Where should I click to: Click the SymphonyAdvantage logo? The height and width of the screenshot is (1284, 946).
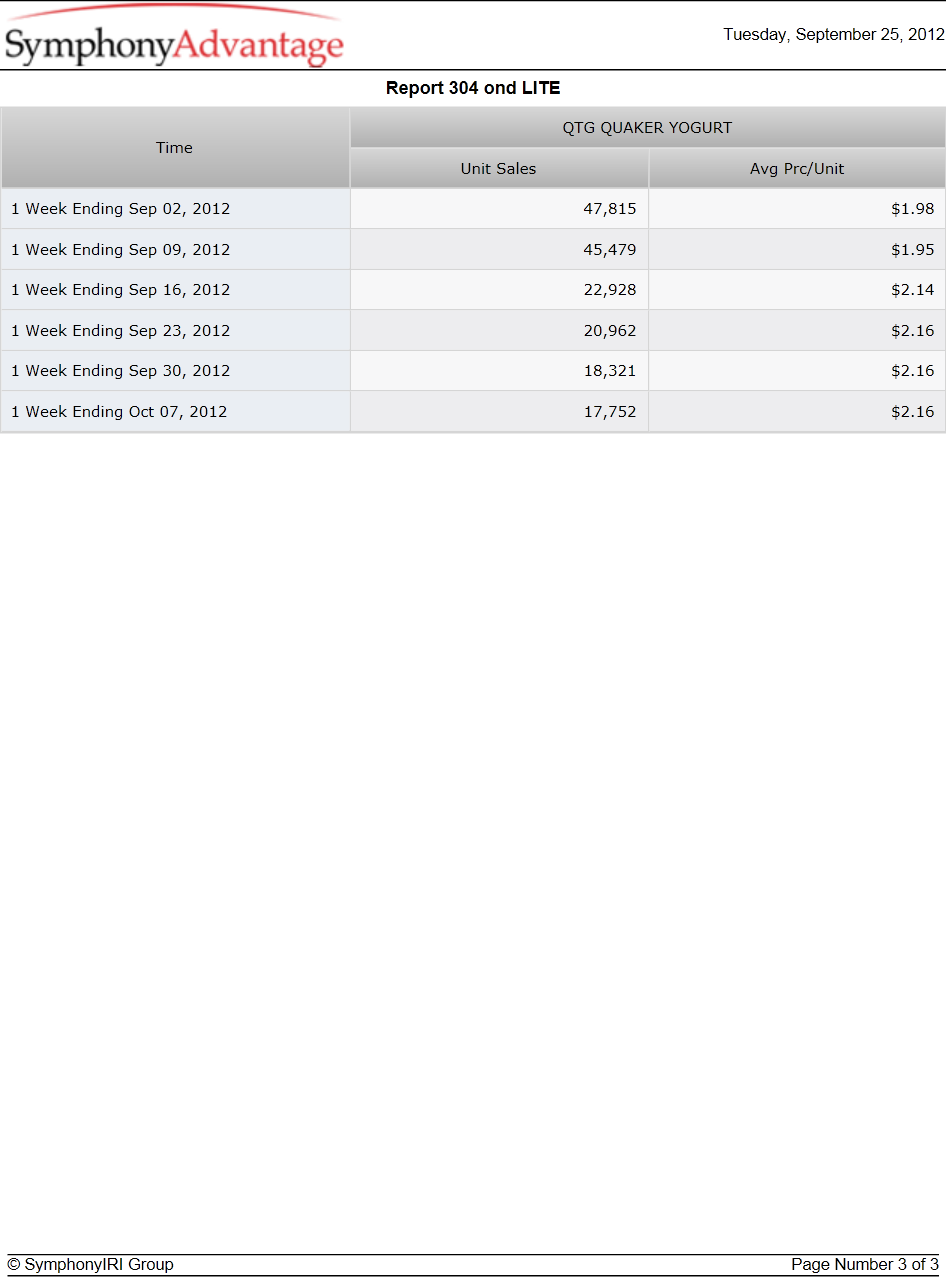click(x=174, y=37)
